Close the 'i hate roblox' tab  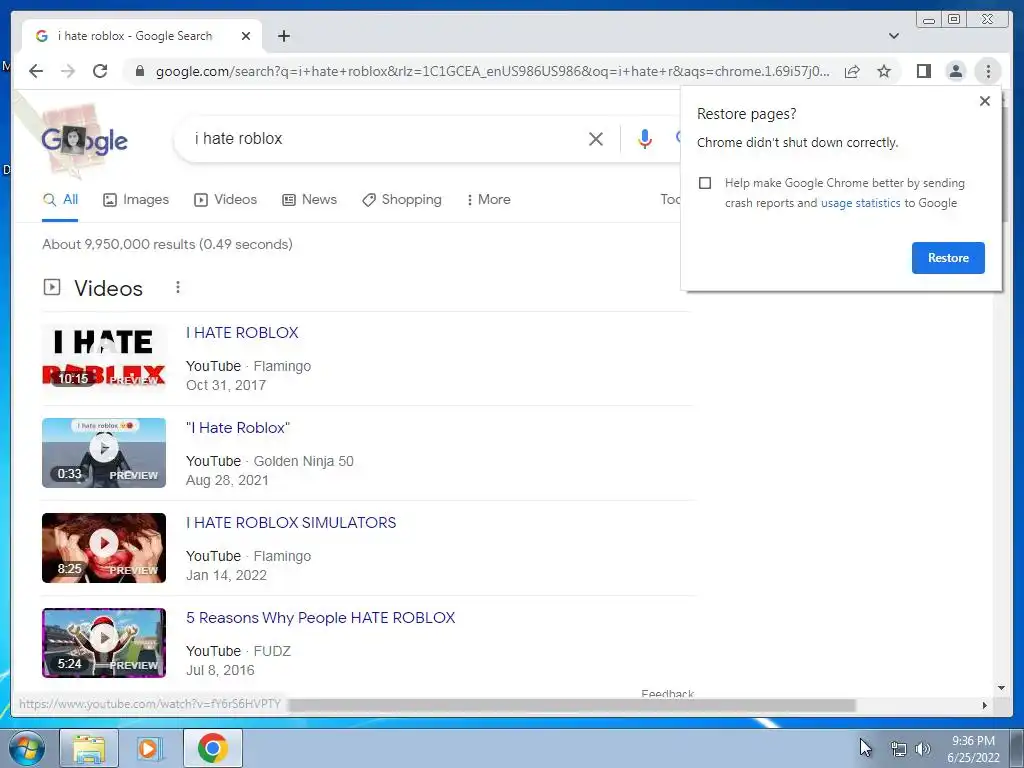[246, 36]
